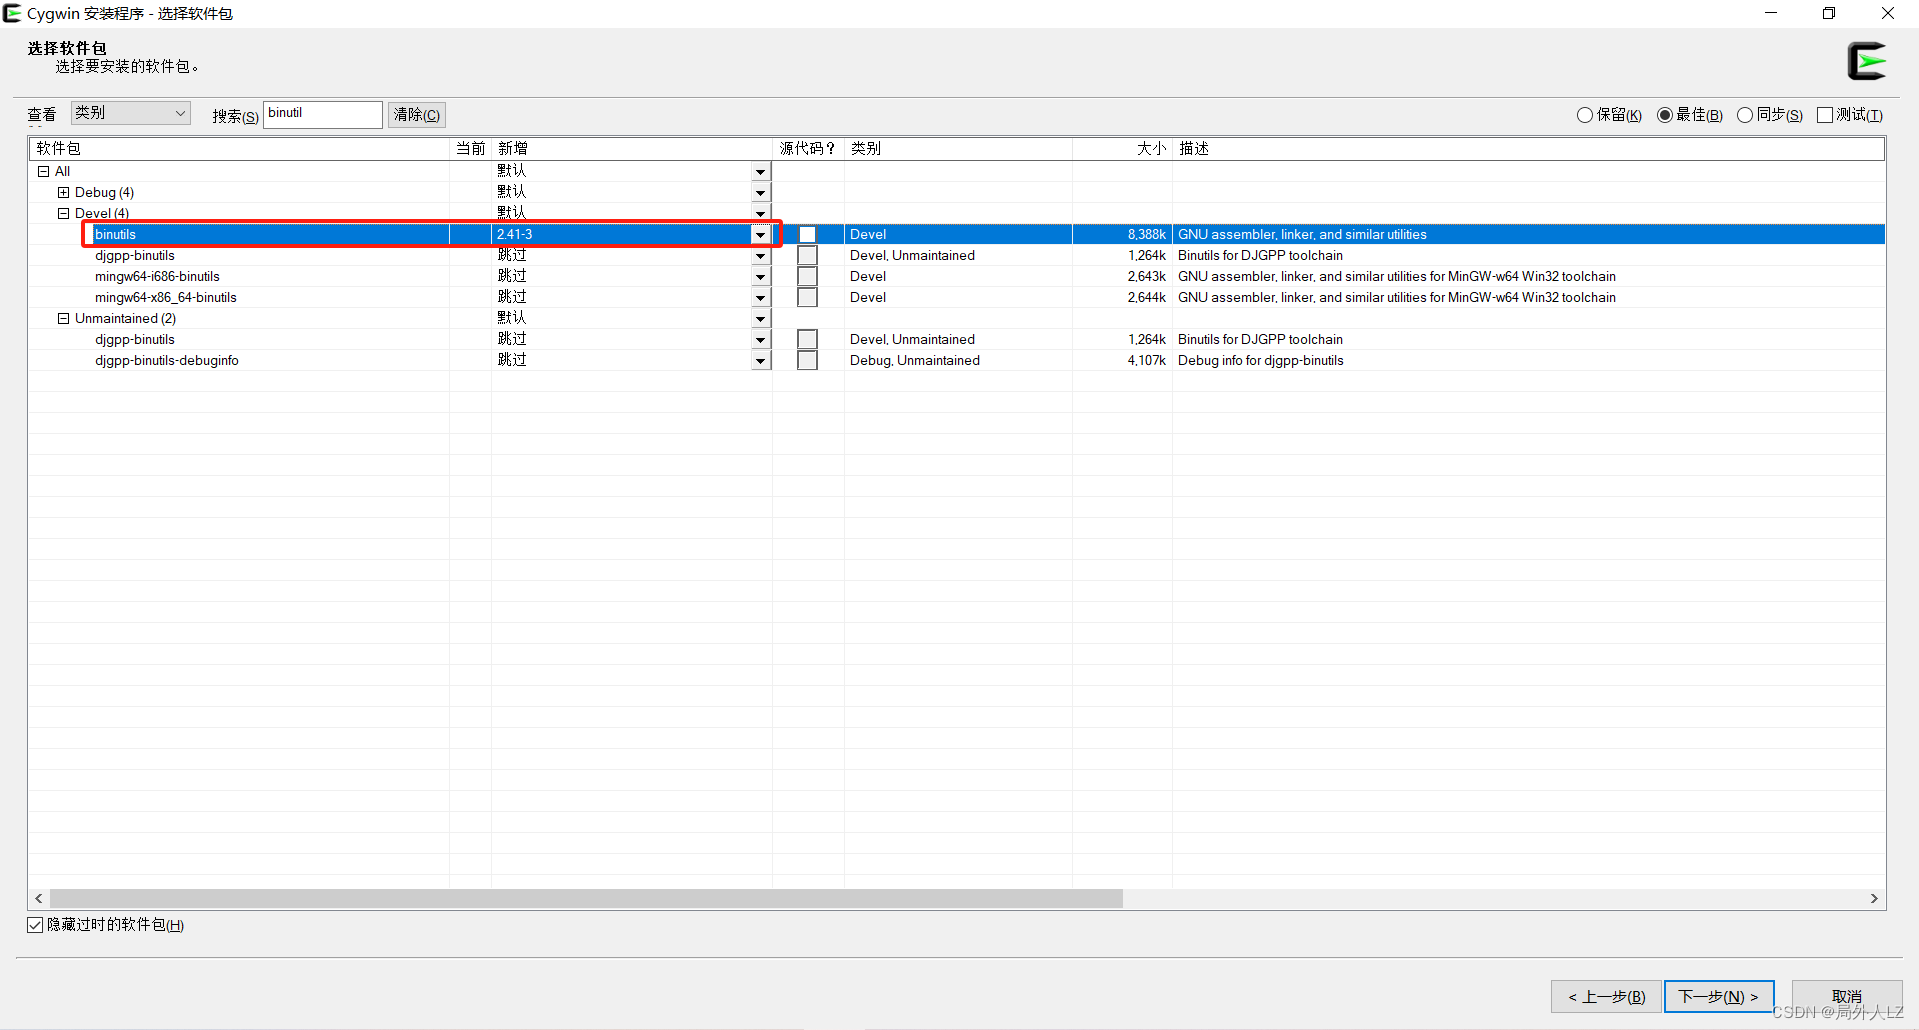Viewport: 1919px width, 1030px height.
Task: Open action dropdown for Debug (4) row
Action: (761, 193)
